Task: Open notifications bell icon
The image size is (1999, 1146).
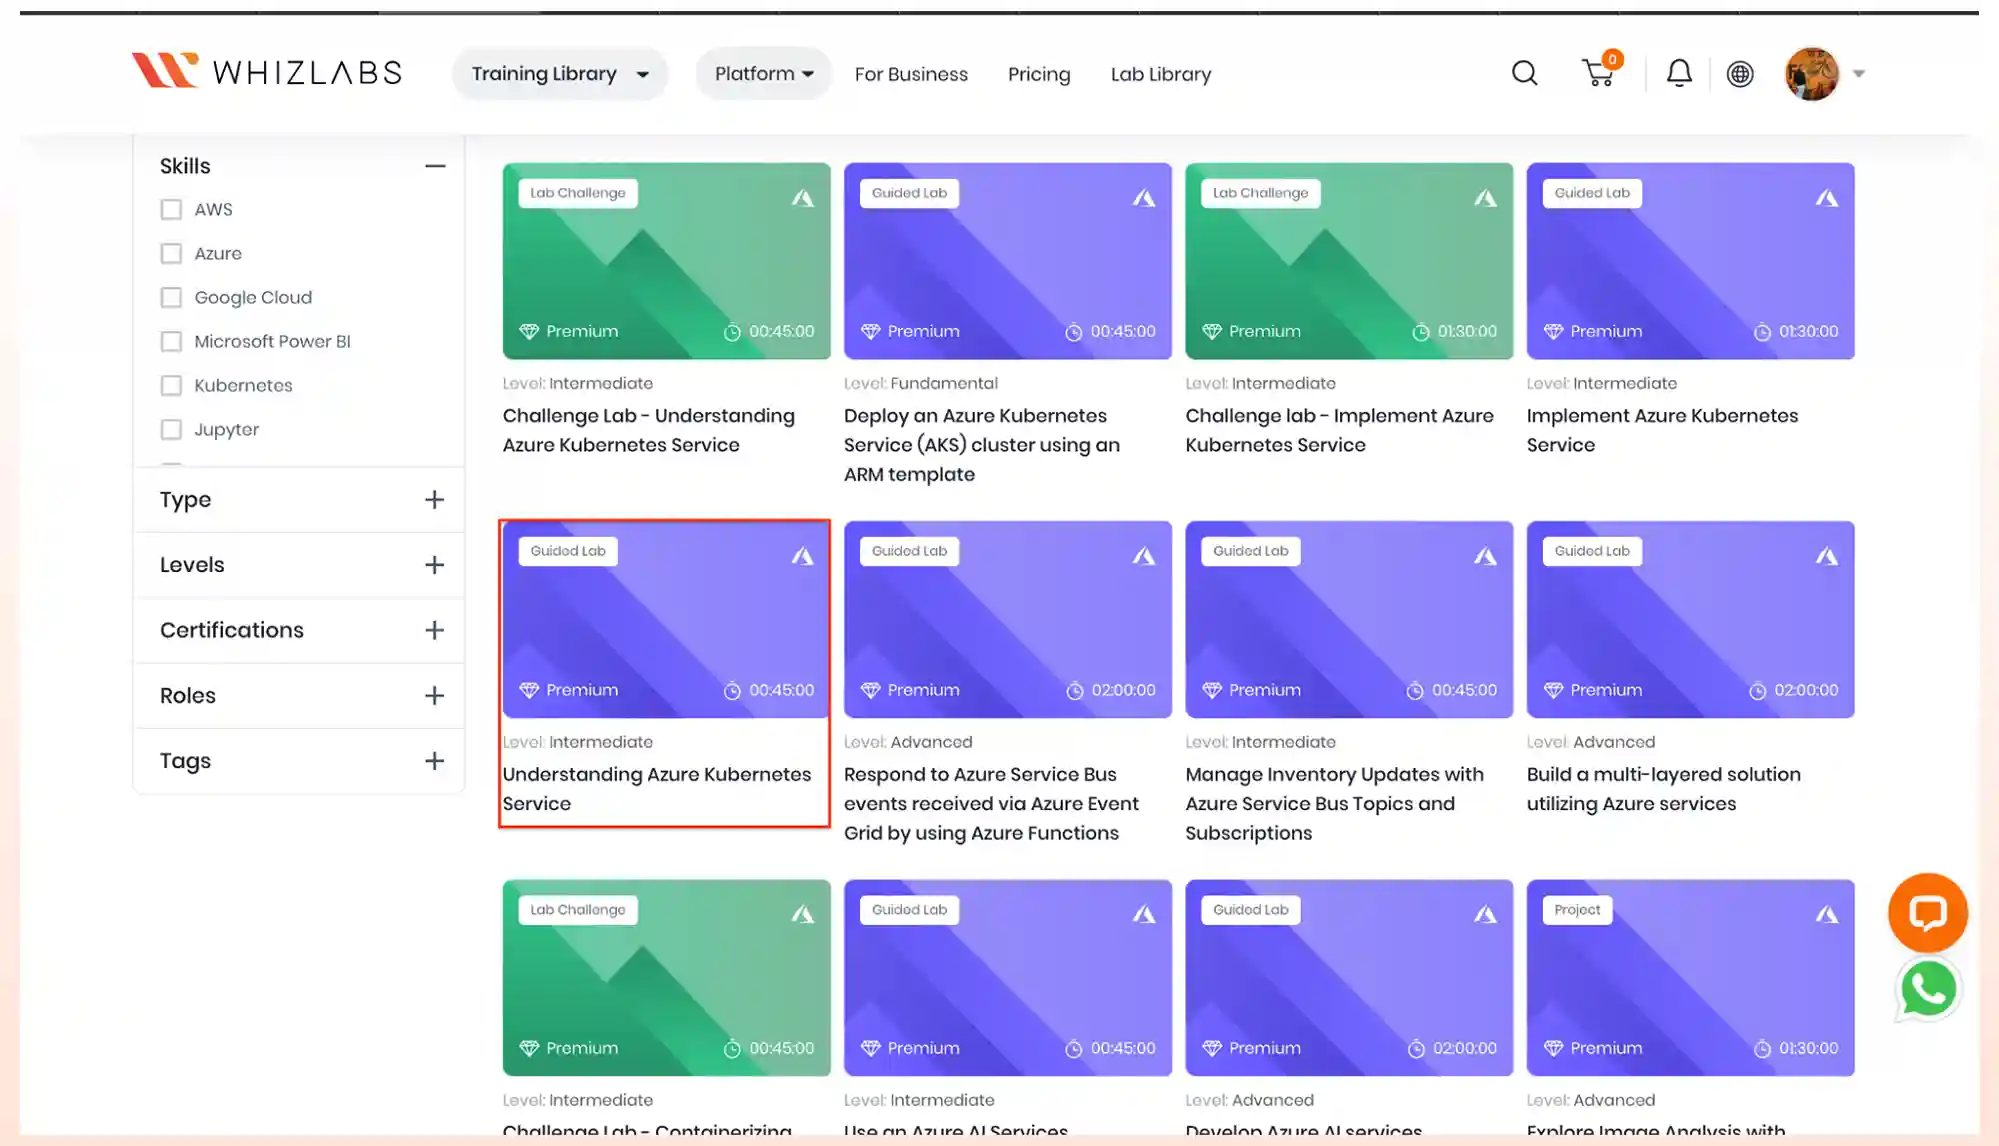Action: (x=1679, y=73)
